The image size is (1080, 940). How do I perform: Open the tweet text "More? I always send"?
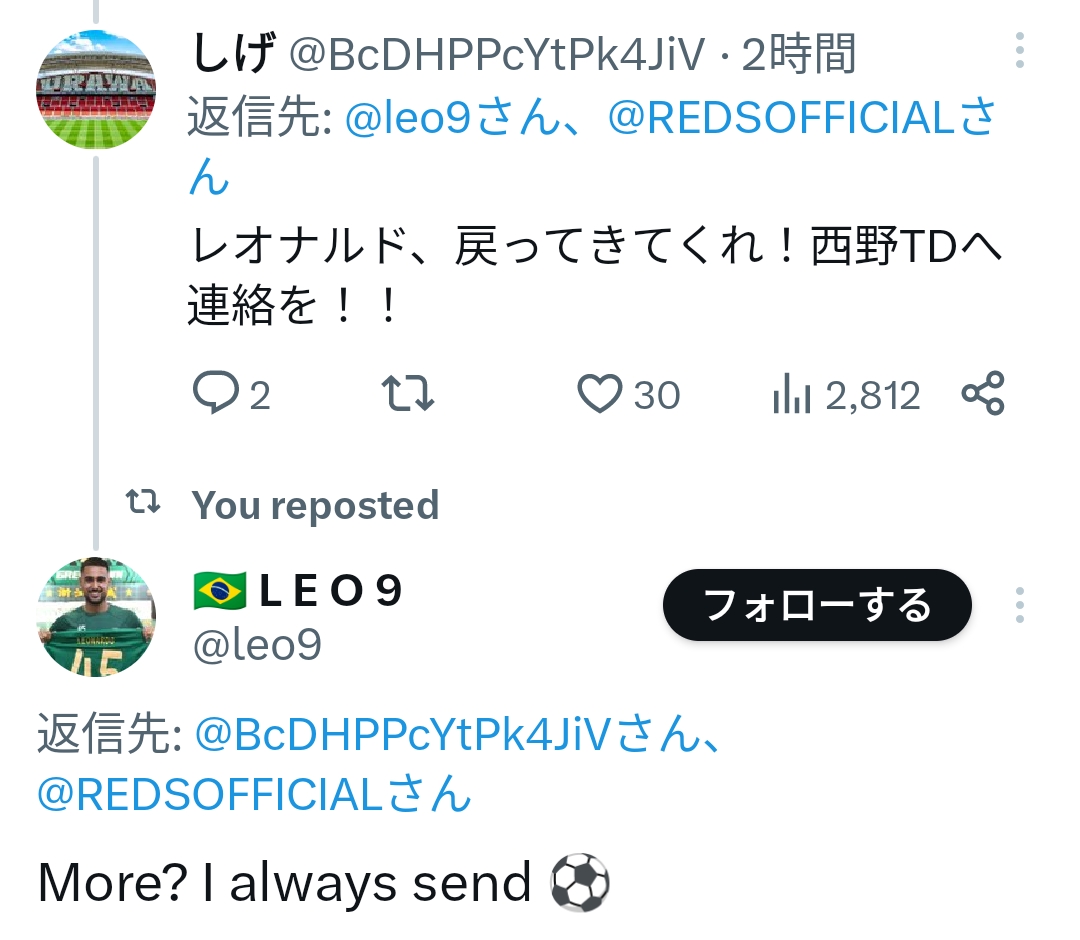coord(284,883)
